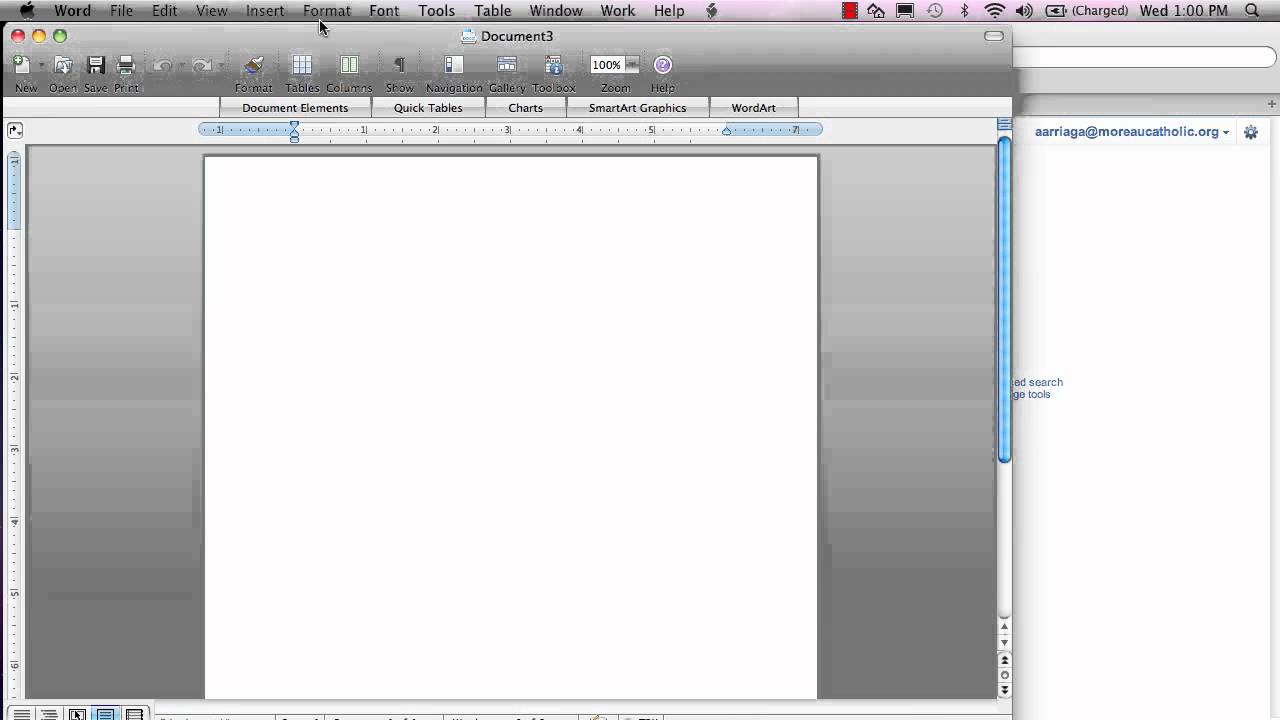The height and width of the screenshot is (720, 1280).
Task: Click the split bar icon above scrollbar
Action: tap(1004, 125)
